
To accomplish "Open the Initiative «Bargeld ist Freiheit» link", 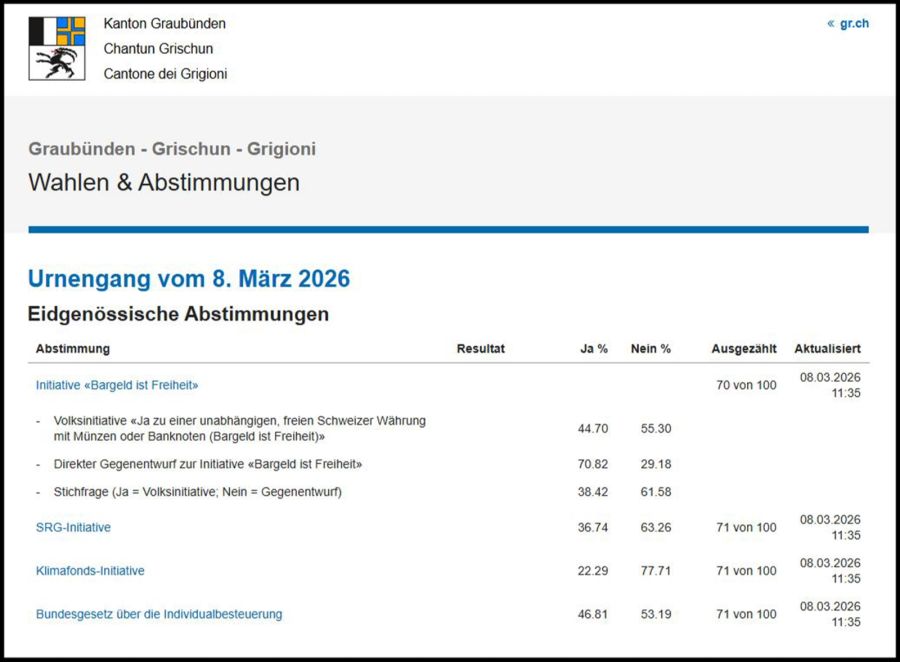I will tap(117, 385).
